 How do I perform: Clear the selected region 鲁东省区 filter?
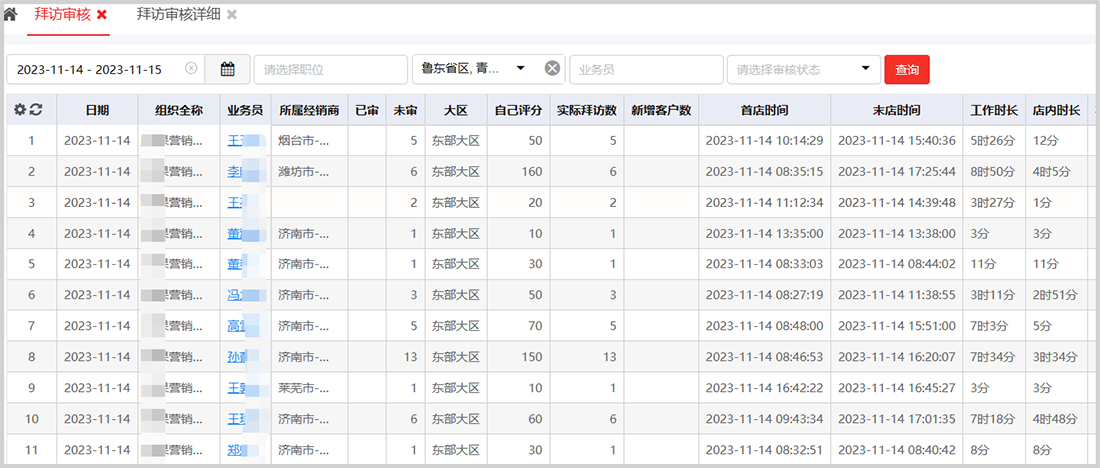click(552, 69)
